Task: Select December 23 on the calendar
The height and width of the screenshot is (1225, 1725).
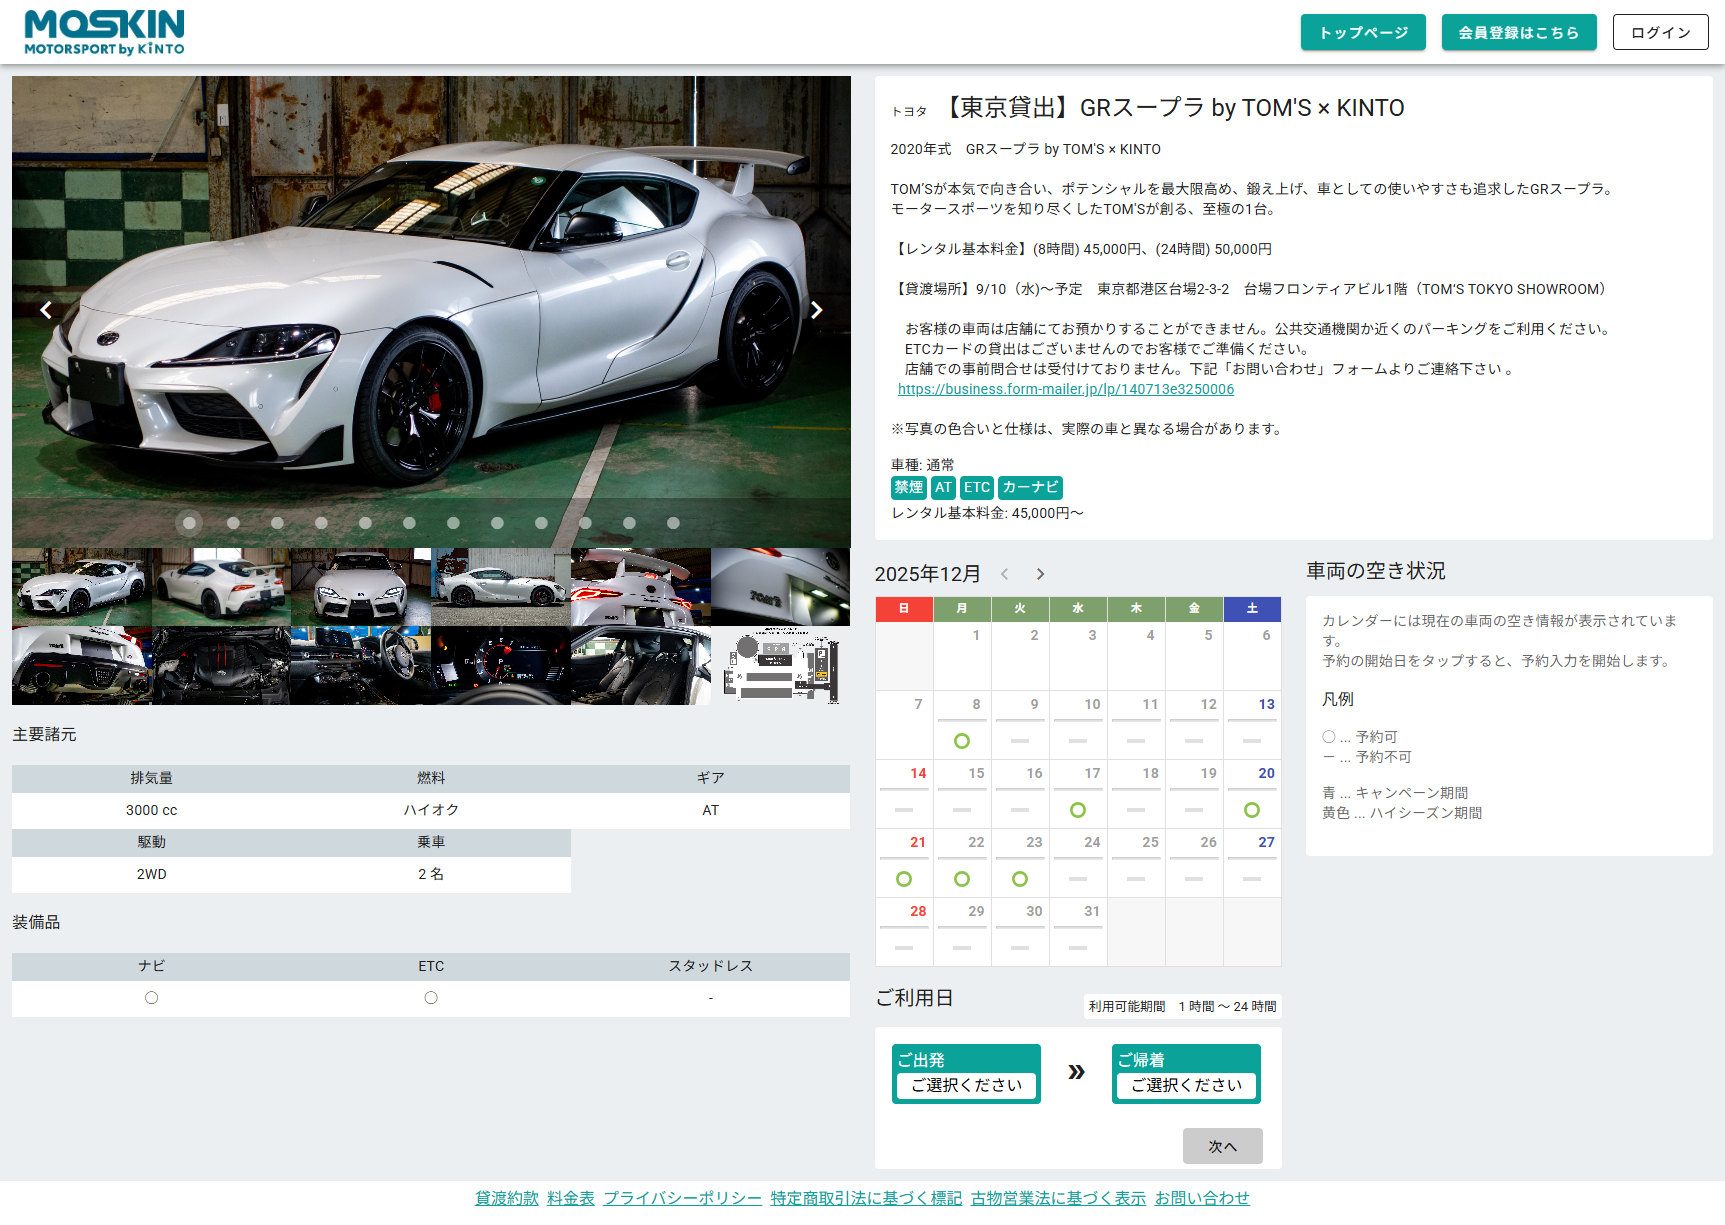Action: [1020, 862]
